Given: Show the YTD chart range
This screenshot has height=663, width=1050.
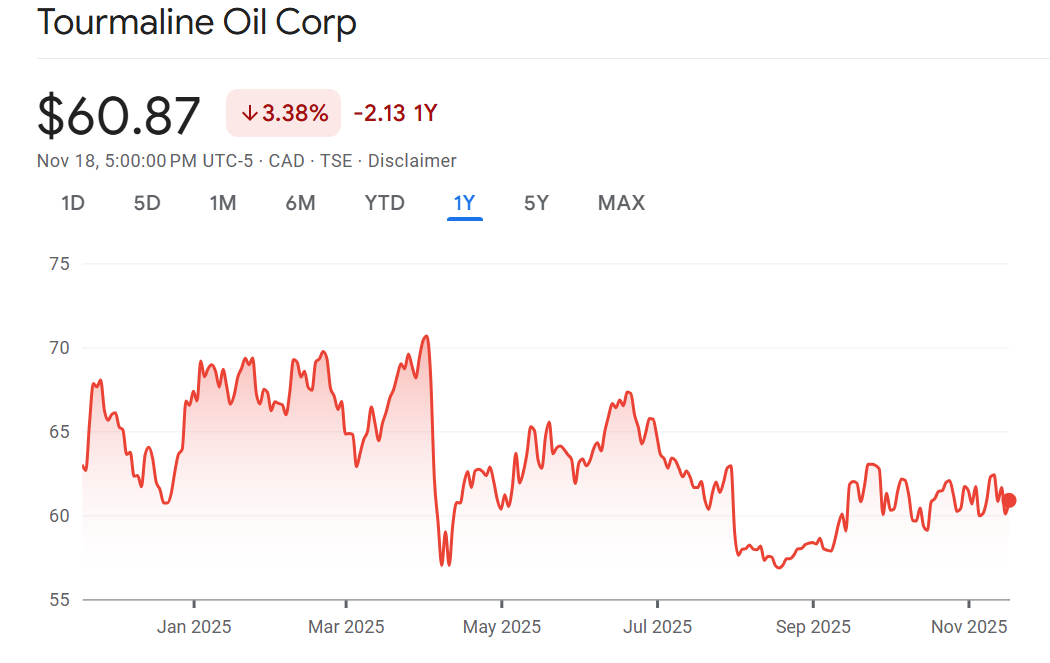Looking at the screenshot, I should click(x=384, y=203).
